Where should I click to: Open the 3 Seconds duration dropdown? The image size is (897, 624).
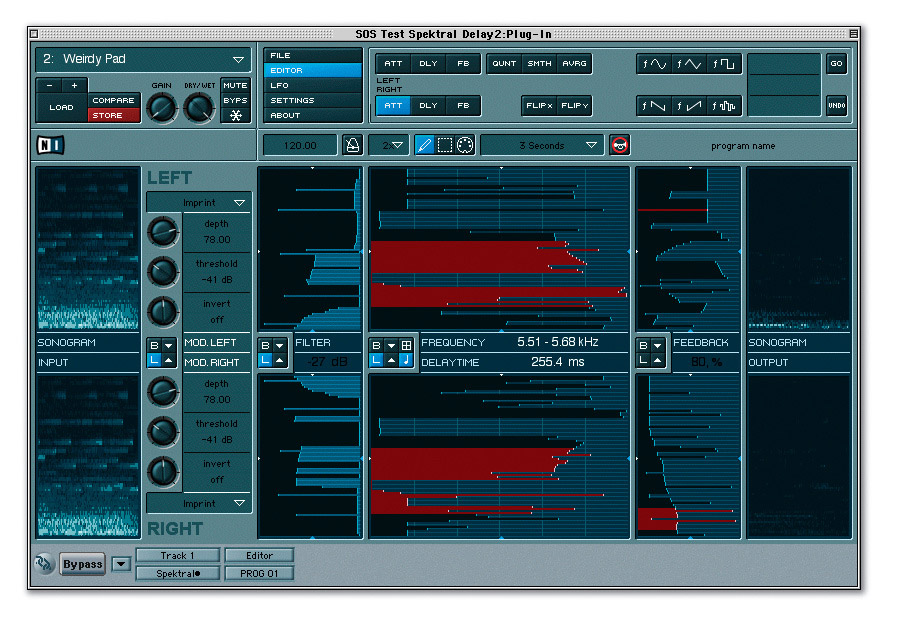point(541,144)
